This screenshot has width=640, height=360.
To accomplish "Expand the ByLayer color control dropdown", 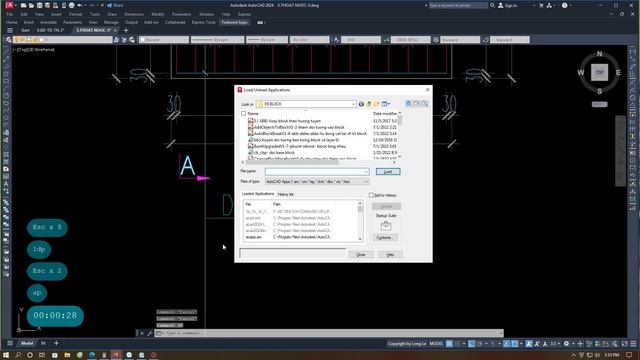I will click(x=164, y=40).
